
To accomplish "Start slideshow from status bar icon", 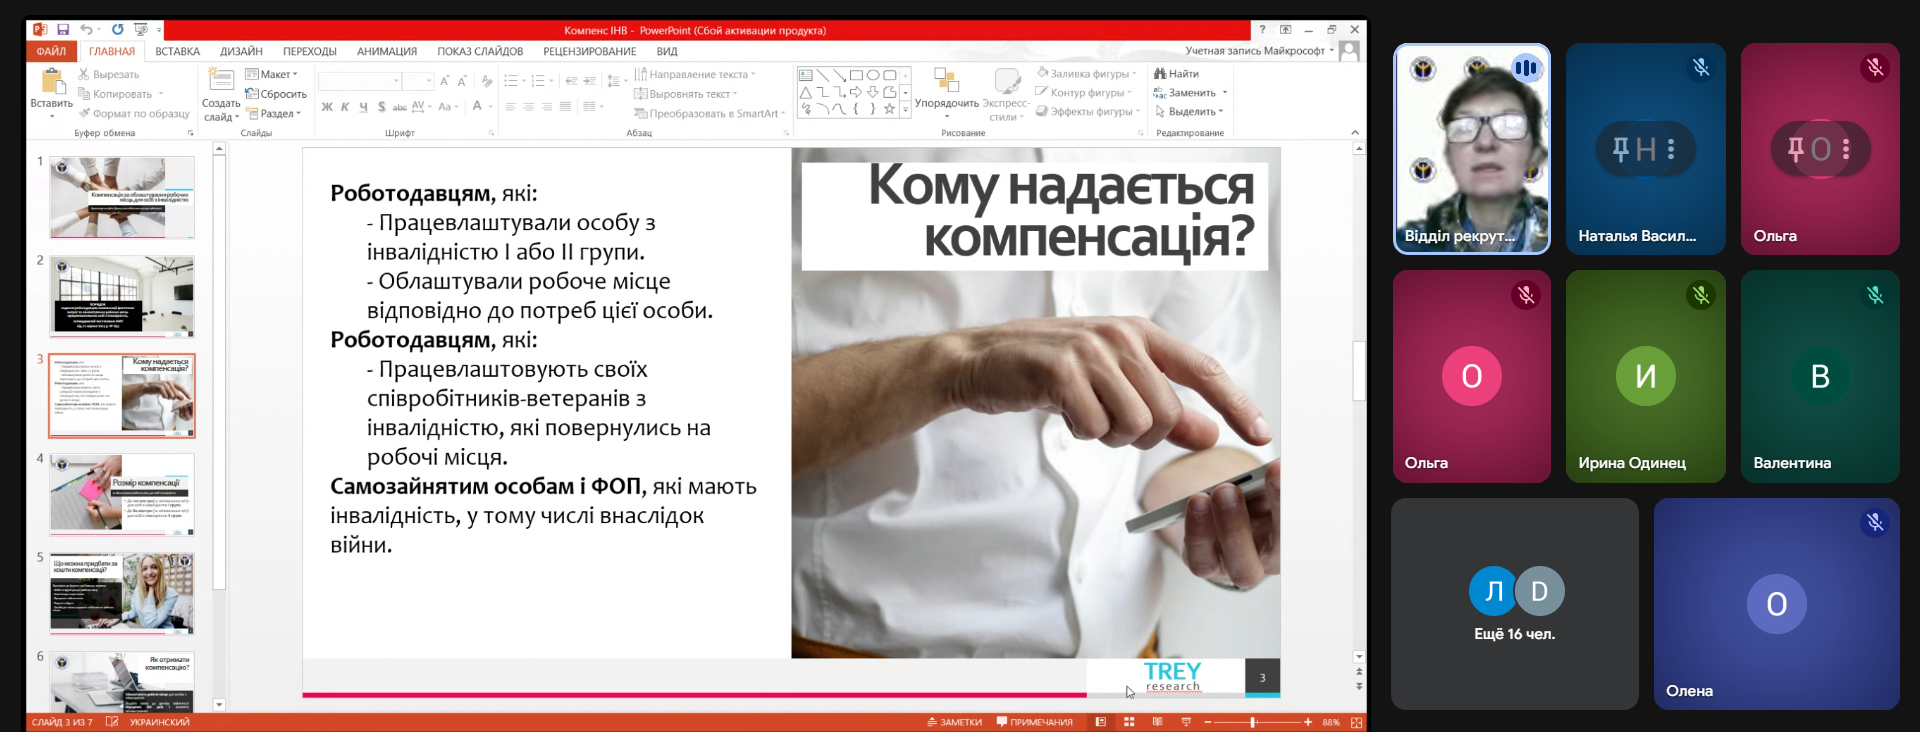I will pyautogui.click(x=1186, y=722).
